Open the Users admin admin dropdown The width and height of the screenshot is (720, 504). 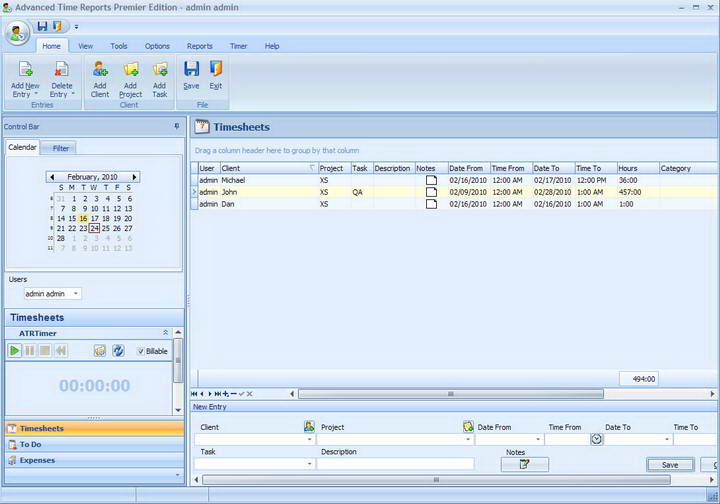click(76, 293)
